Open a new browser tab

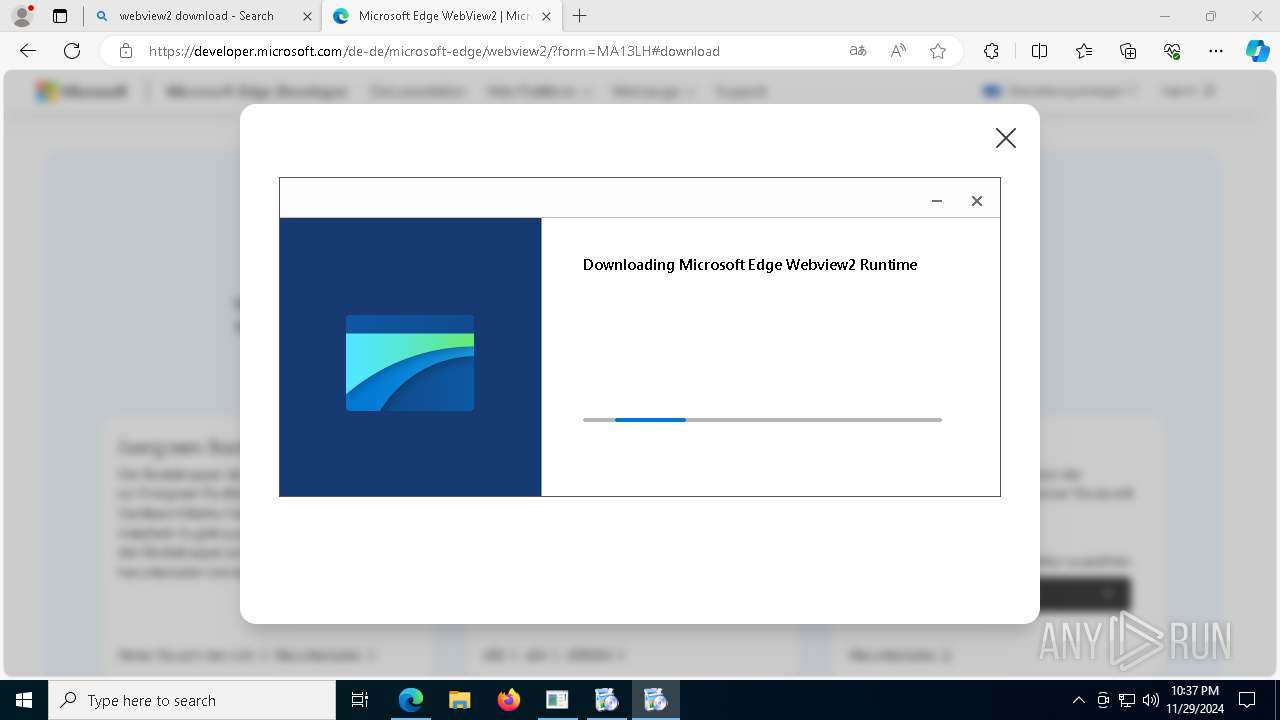580,16
